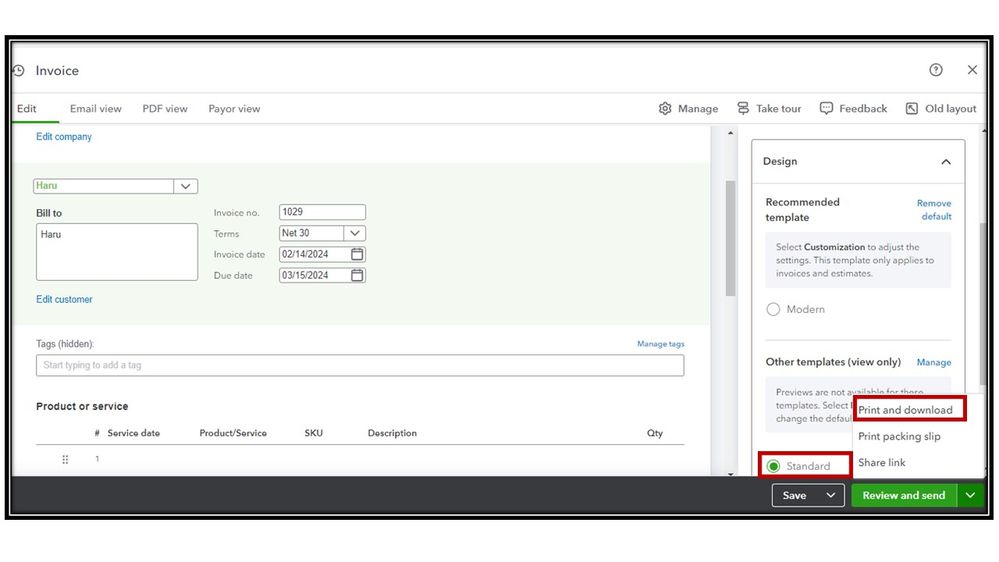Click the Bill to address box
This screenshot has height=562, width=999.
pyautogui.click(x=117, y=252)
